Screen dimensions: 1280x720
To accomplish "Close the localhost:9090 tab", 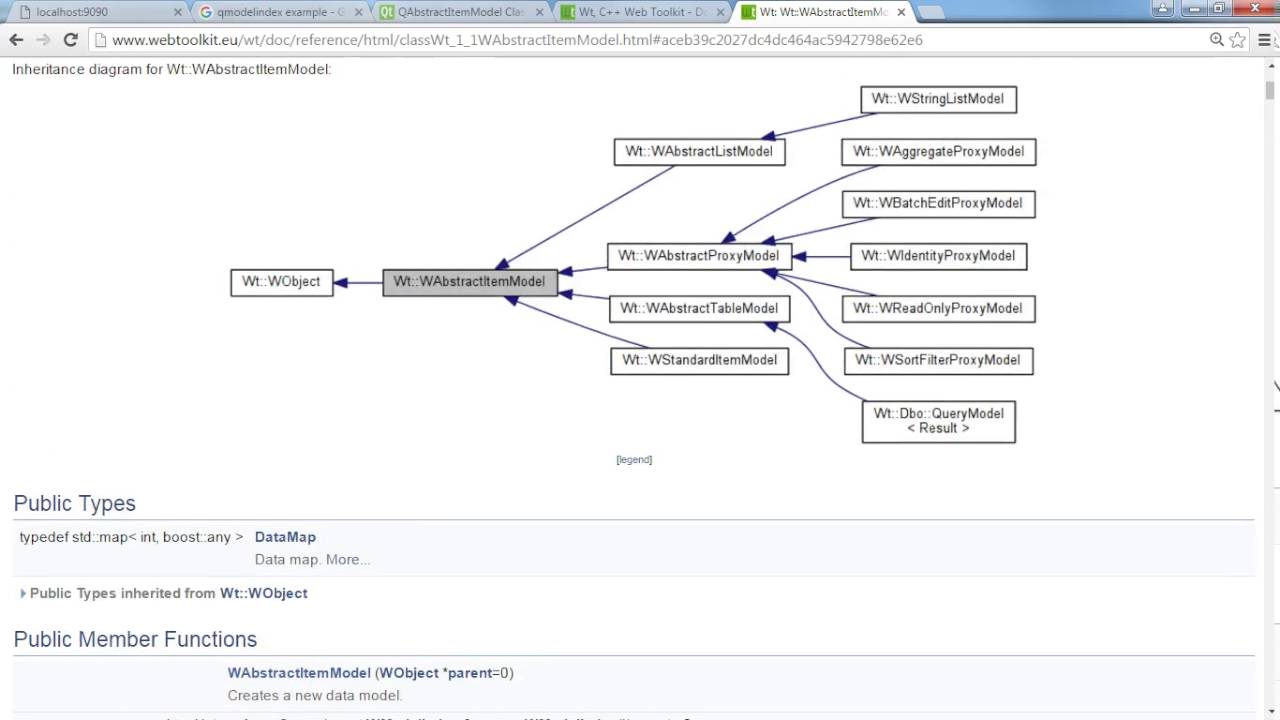I will point(178,12).
